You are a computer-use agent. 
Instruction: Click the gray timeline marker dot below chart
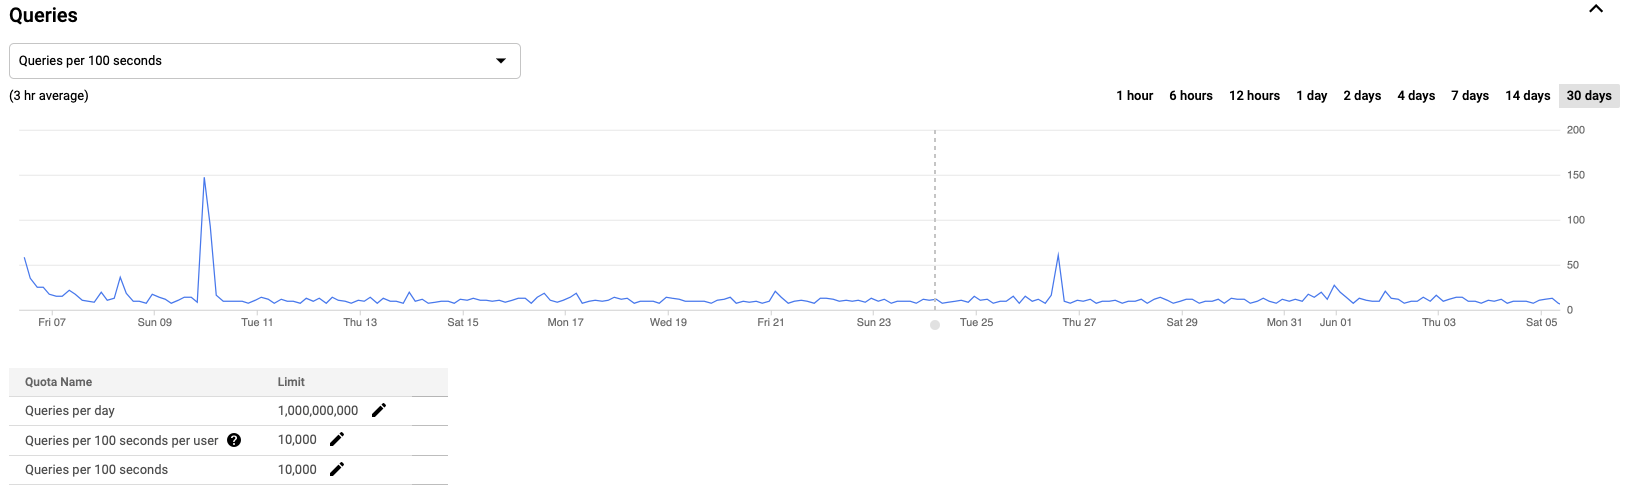(935, 325)
